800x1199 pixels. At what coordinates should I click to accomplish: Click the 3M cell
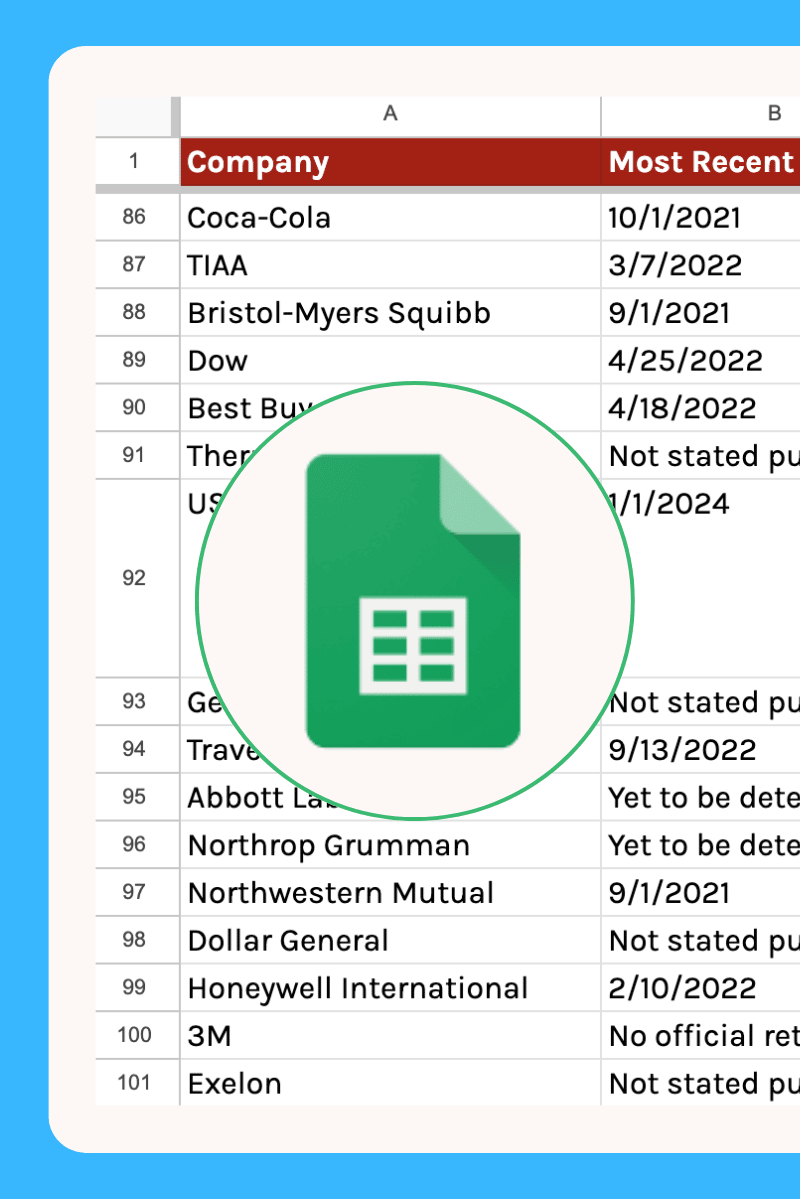click(x=390, y=1035)
